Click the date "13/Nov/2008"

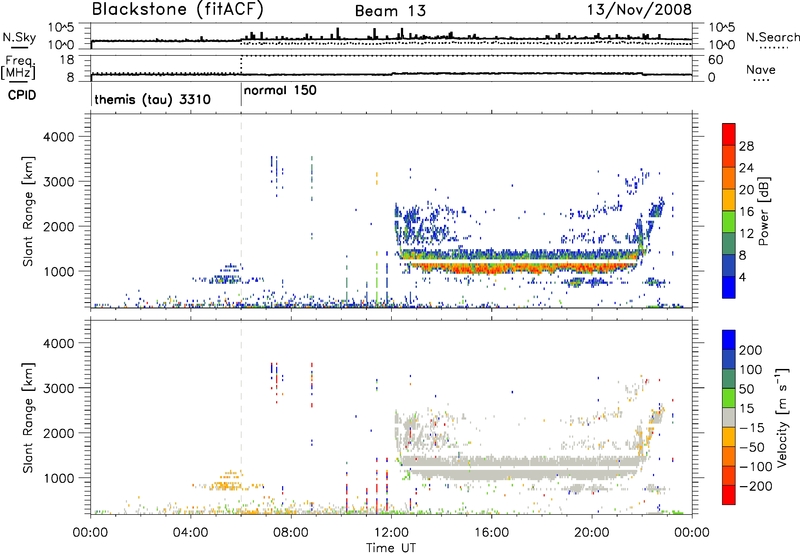639,9
